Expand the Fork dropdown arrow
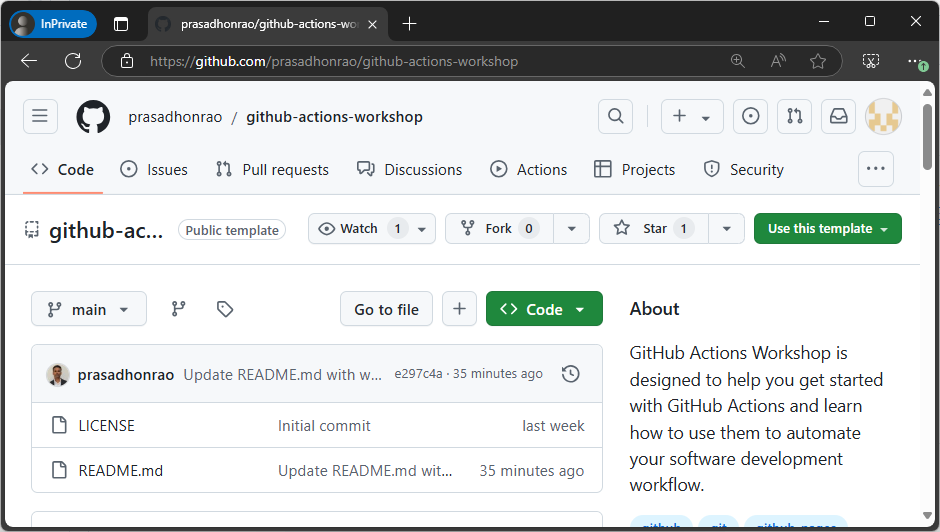Screen dimensions: 940x532 571,229
